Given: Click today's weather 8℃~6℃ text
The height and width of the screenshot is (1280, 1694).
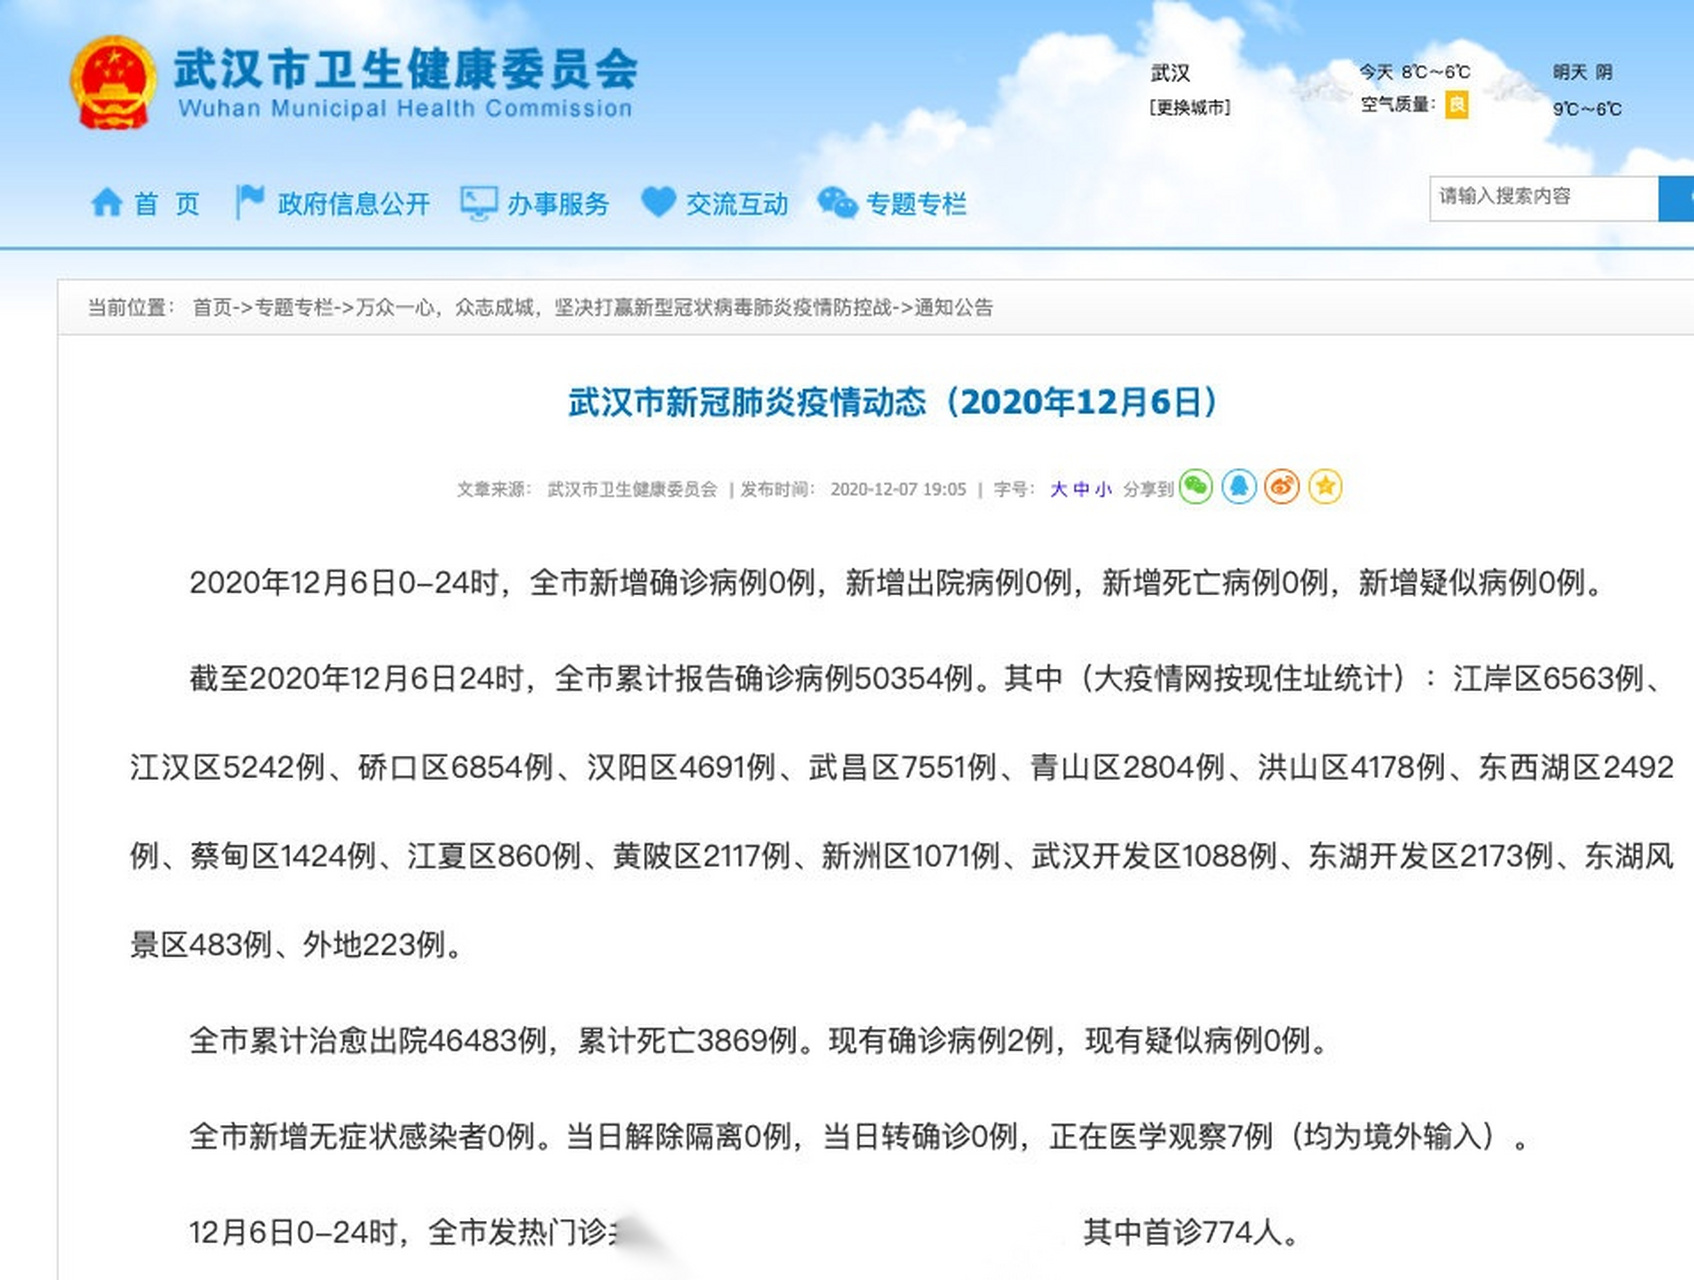Looking at the screenshot, I should coord(1435,72).
